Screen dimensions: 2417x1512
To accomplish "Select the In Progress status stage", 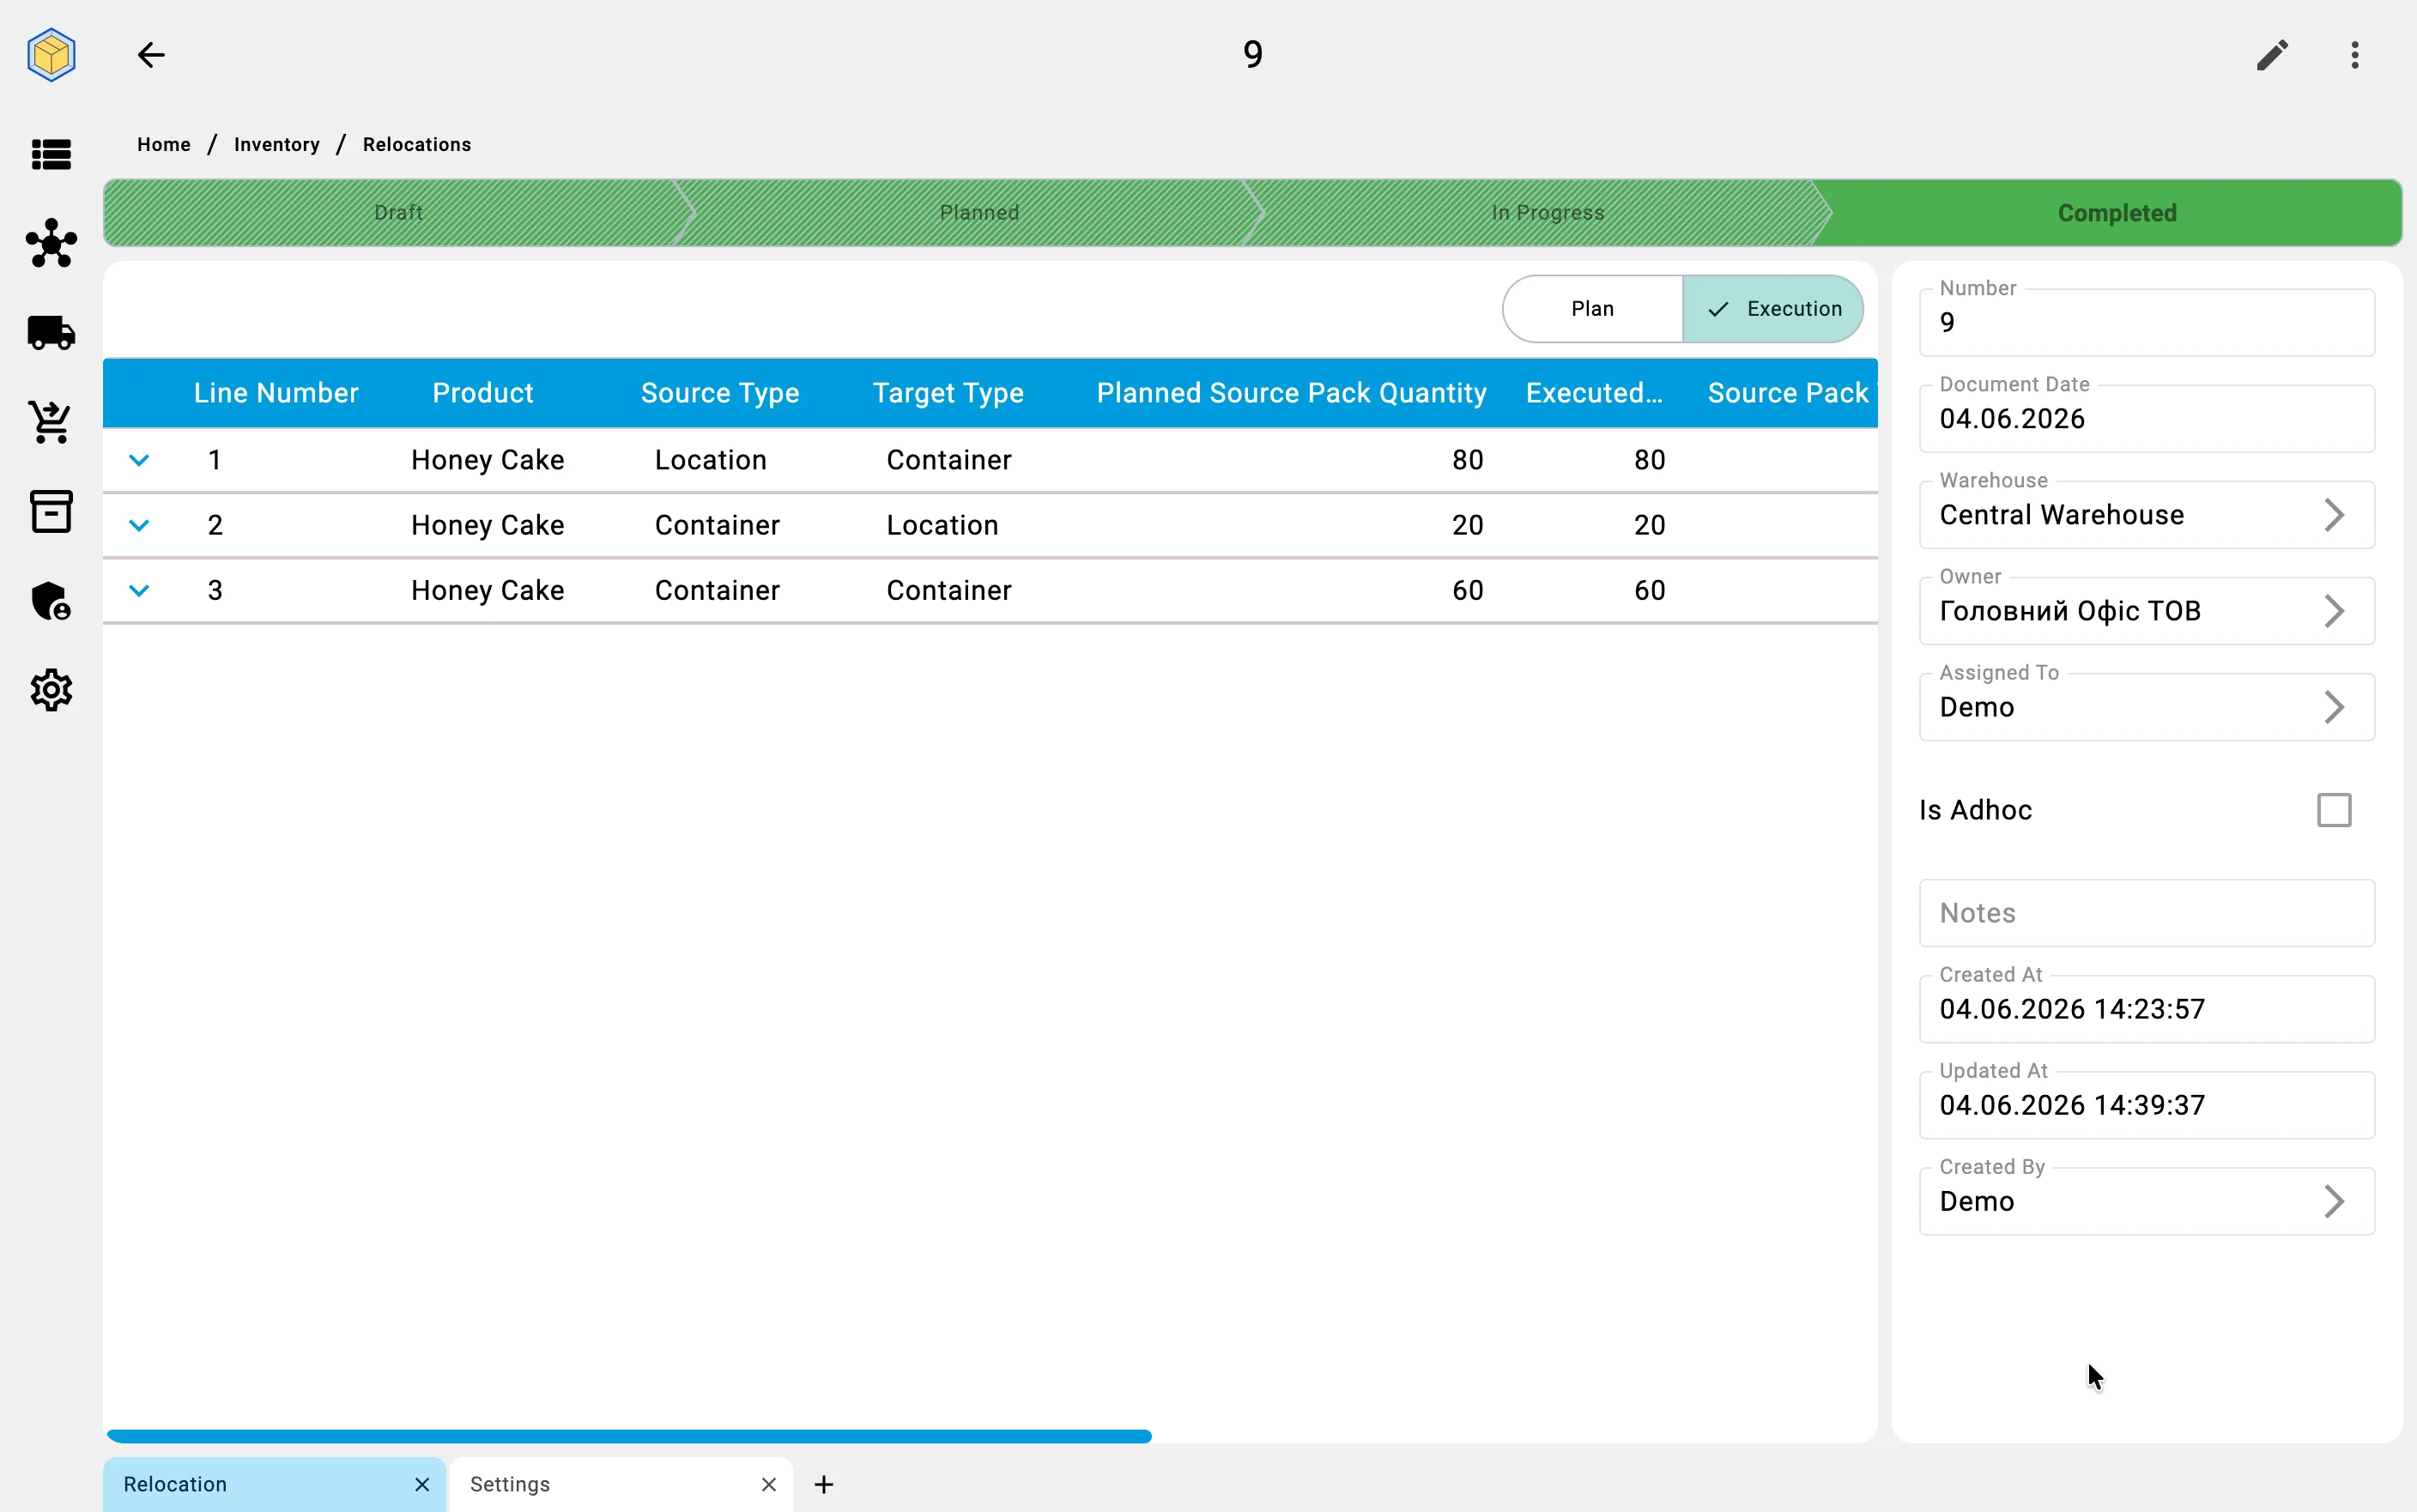I will coord(1547,213).
